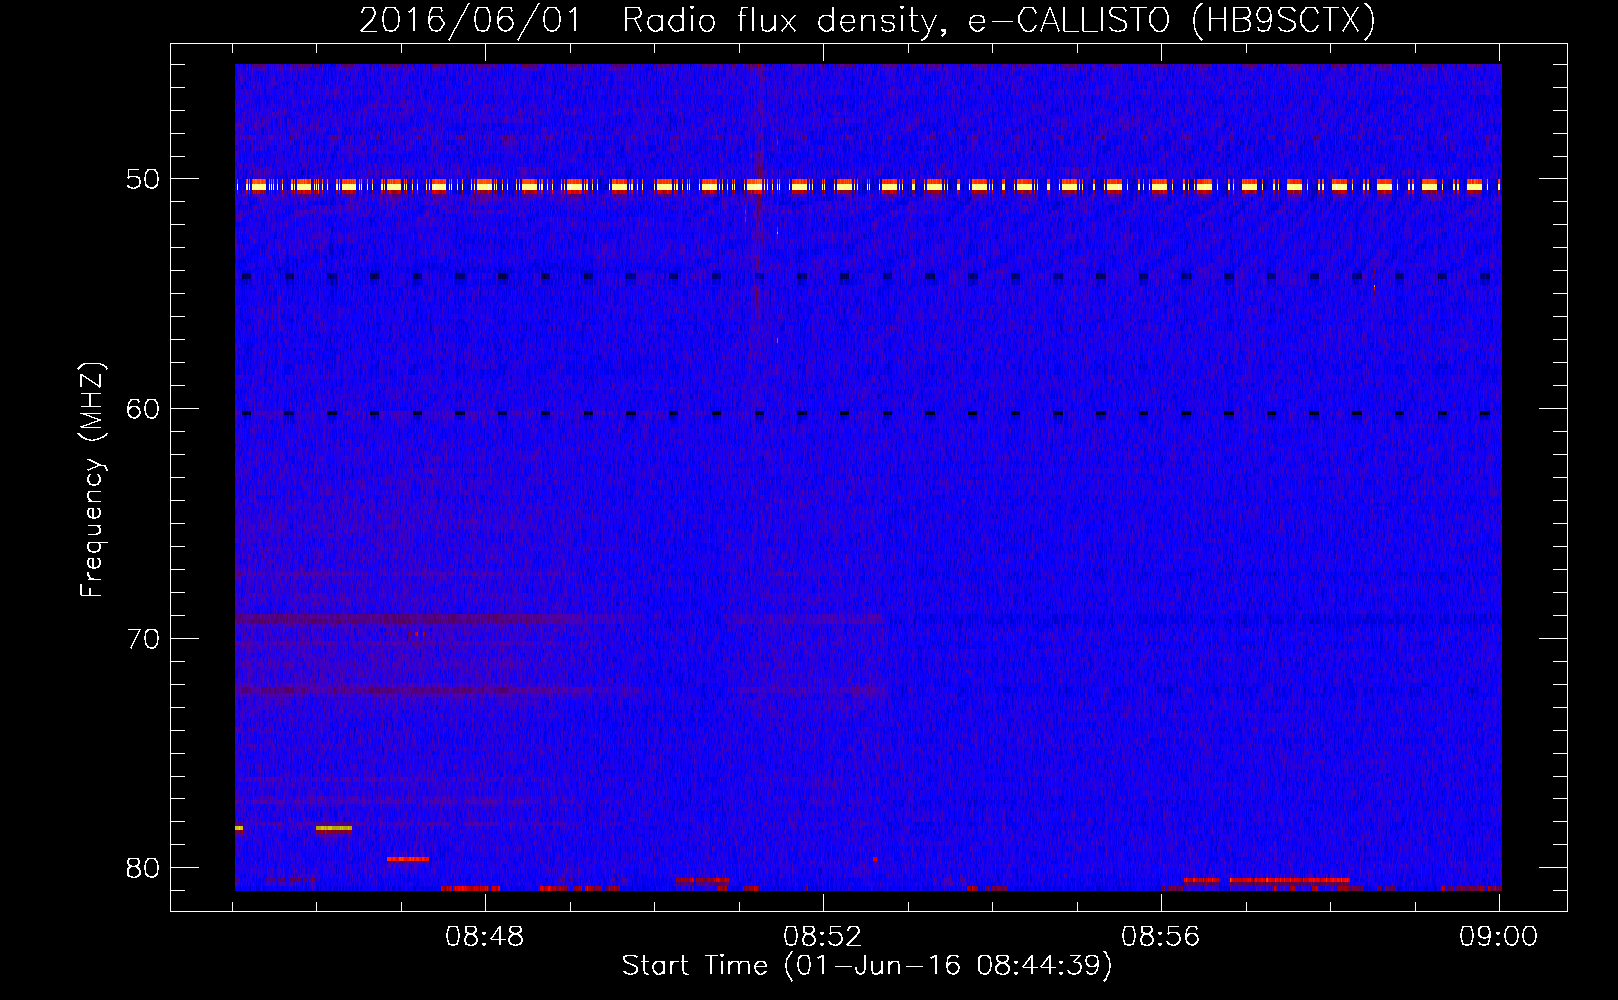Select the 60 frequency tick label
1618x1000 pixels.
[143, 409]
